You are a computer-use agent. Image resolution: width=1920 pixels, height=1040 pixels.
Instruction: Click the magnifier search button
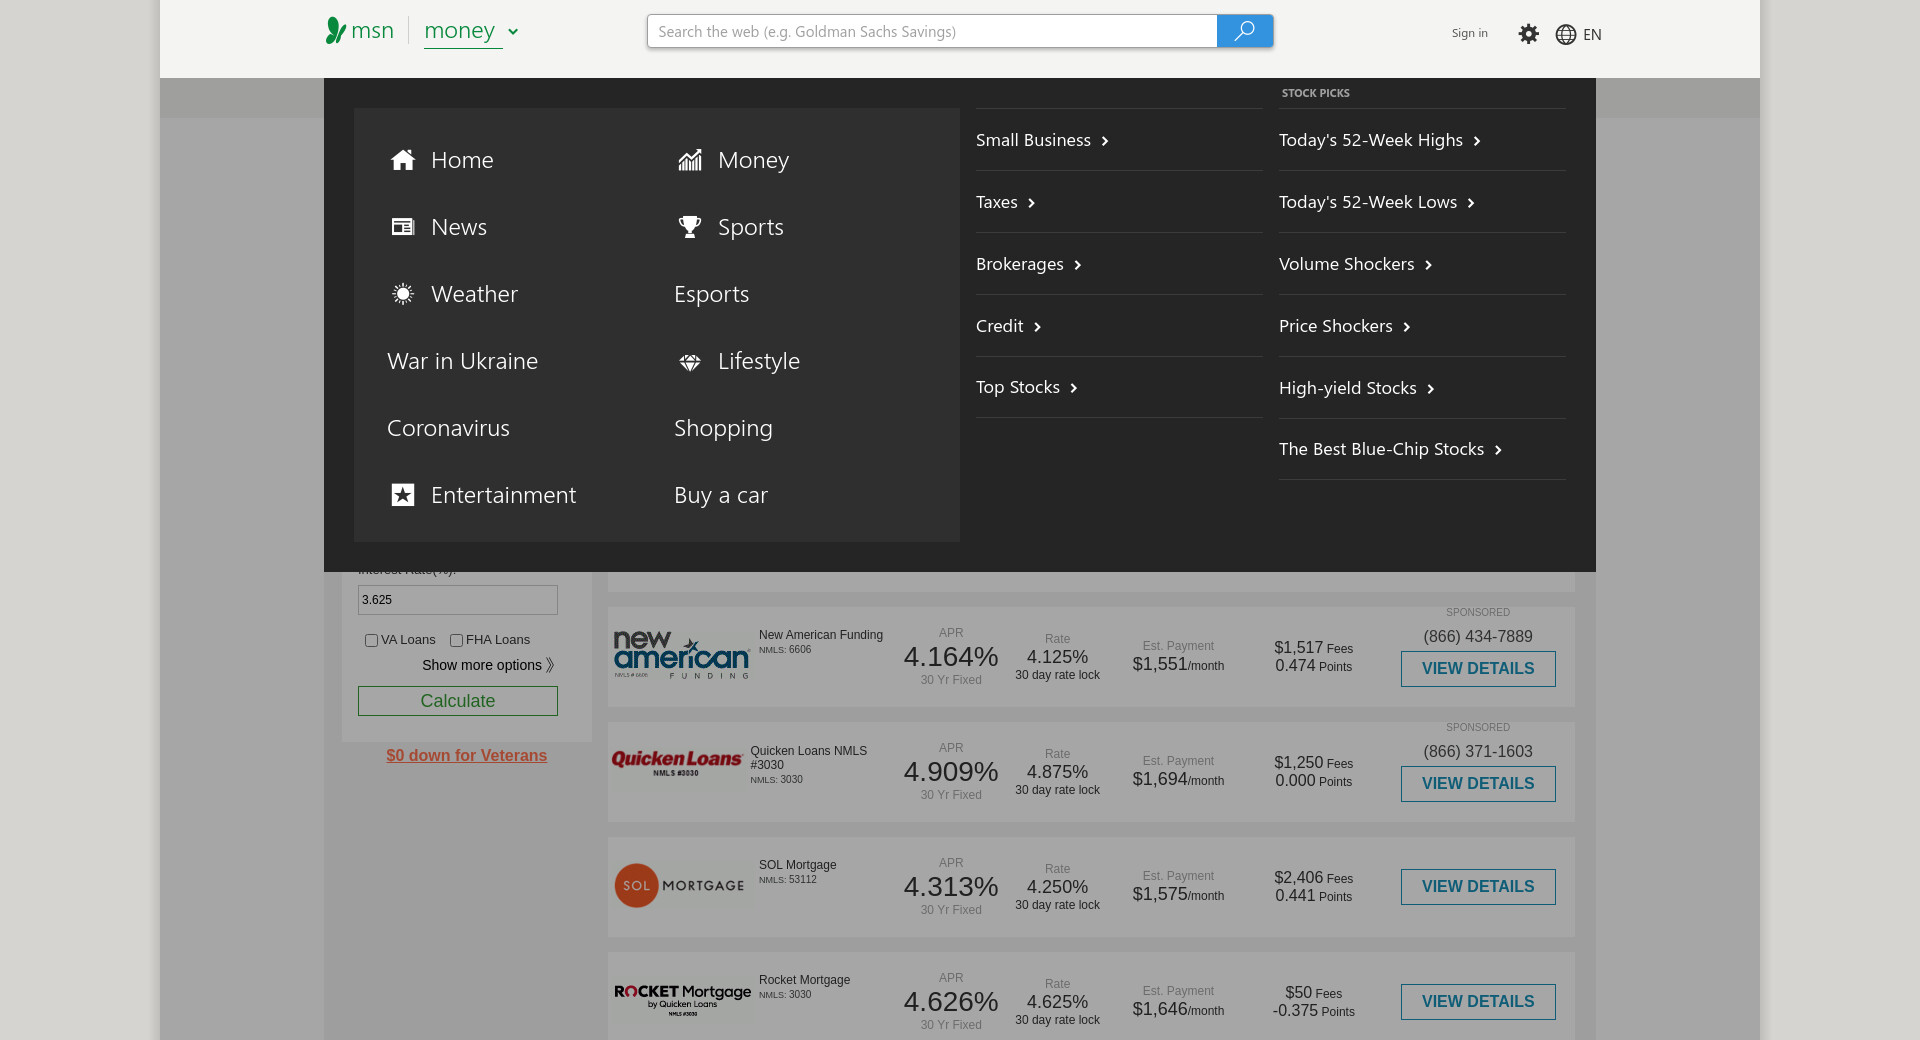1244,31
